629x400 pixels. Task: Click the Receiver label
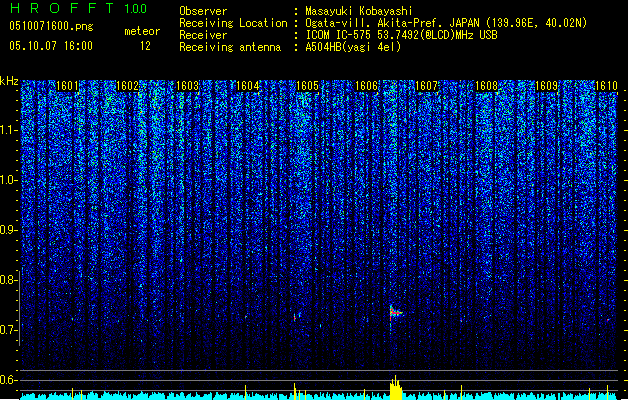tap(203, 35)
